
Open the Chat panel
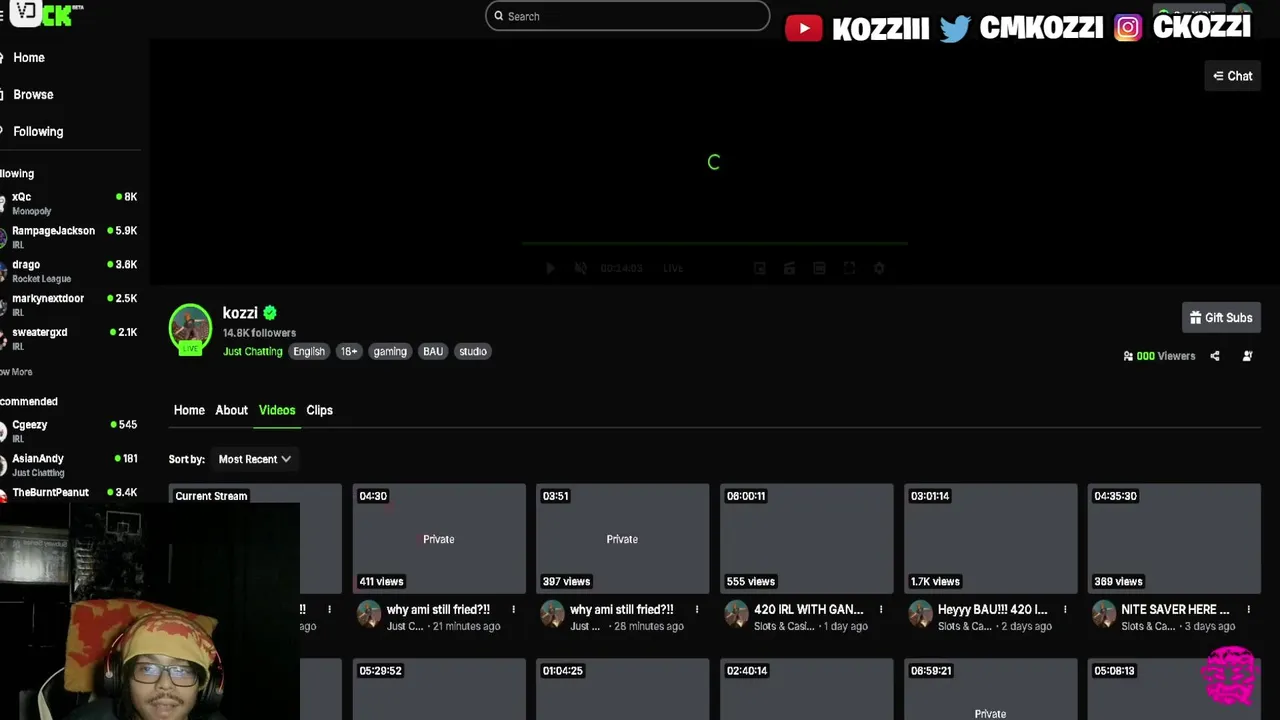pos(1232,76)
